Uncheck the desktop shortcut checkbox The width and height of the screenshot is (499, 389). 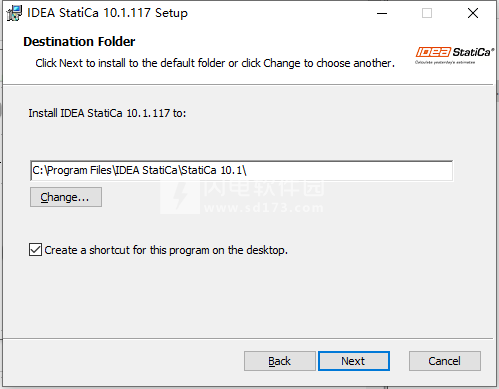coord(35,250)
